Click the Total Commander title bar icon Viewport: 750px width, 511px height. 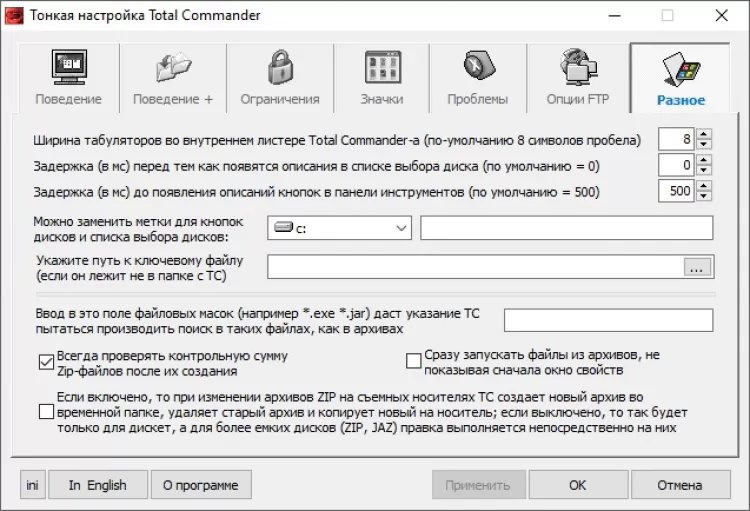13,15
